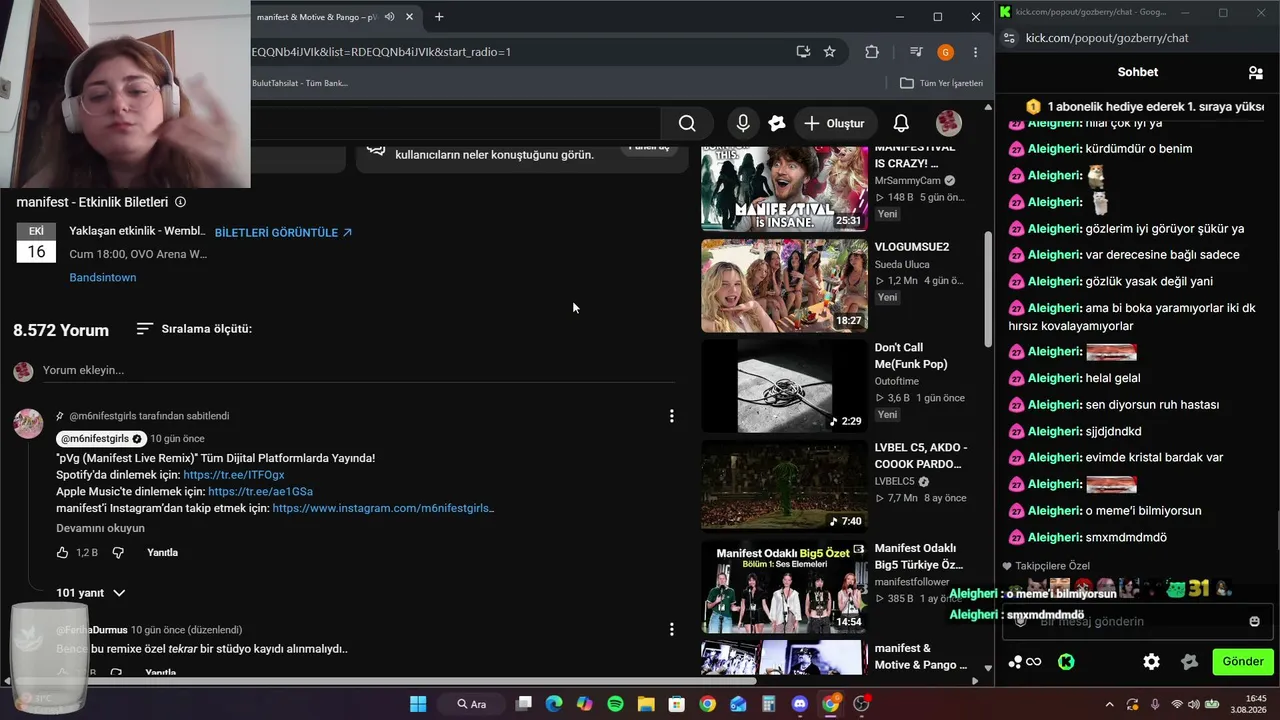
Task: Click the Yorum ekleyin comment field
Action: tap(358, 370)
